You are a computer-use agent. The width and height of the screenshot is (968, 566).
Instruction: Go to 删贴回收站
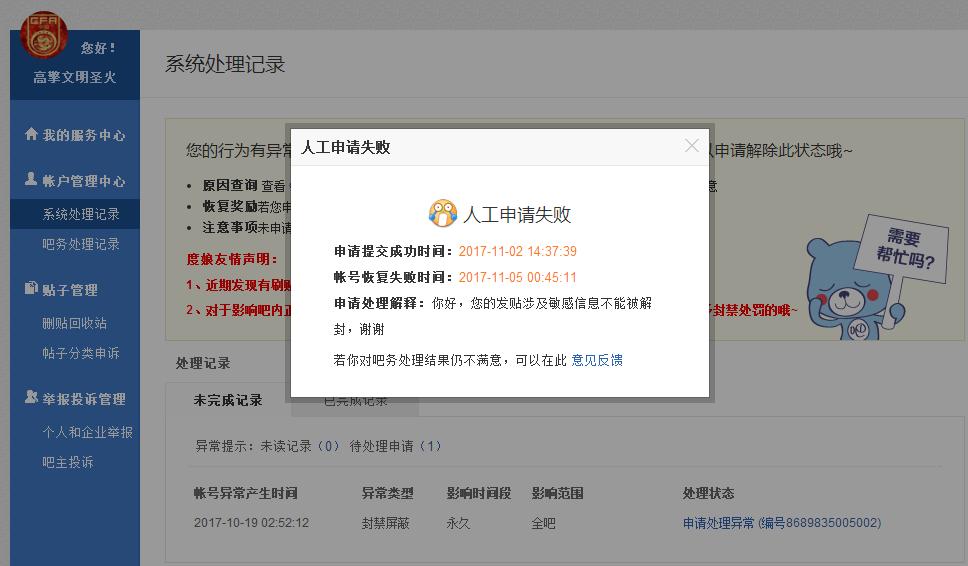74,323
